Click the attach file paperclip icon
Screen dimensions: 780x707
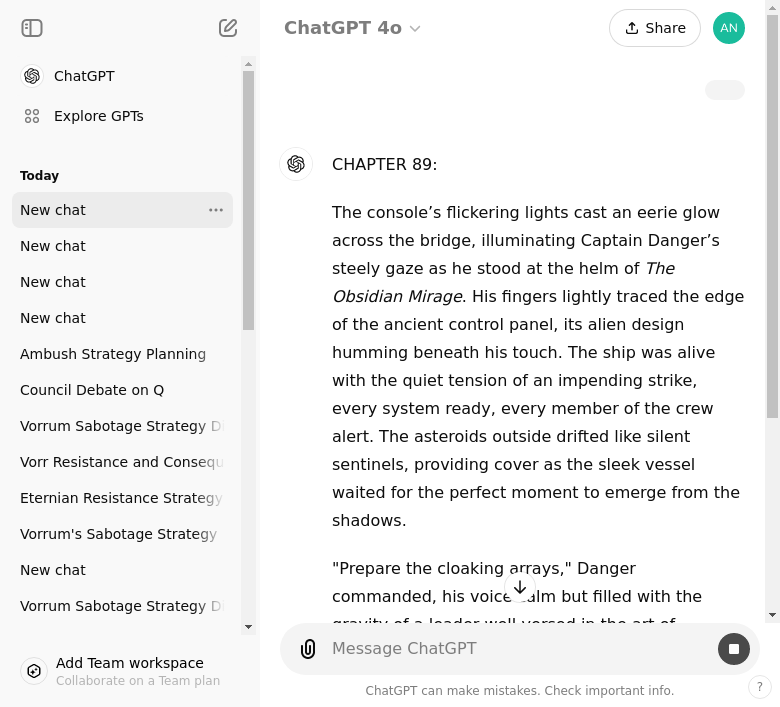pyautogui.click(x=308, y=649)
